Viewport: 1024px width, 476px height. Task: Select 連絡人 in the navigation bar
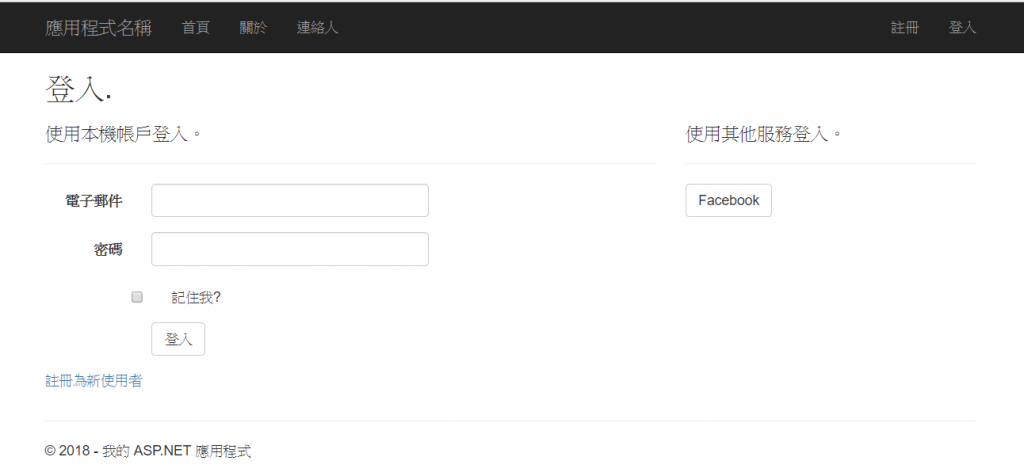tap(318, 28)
